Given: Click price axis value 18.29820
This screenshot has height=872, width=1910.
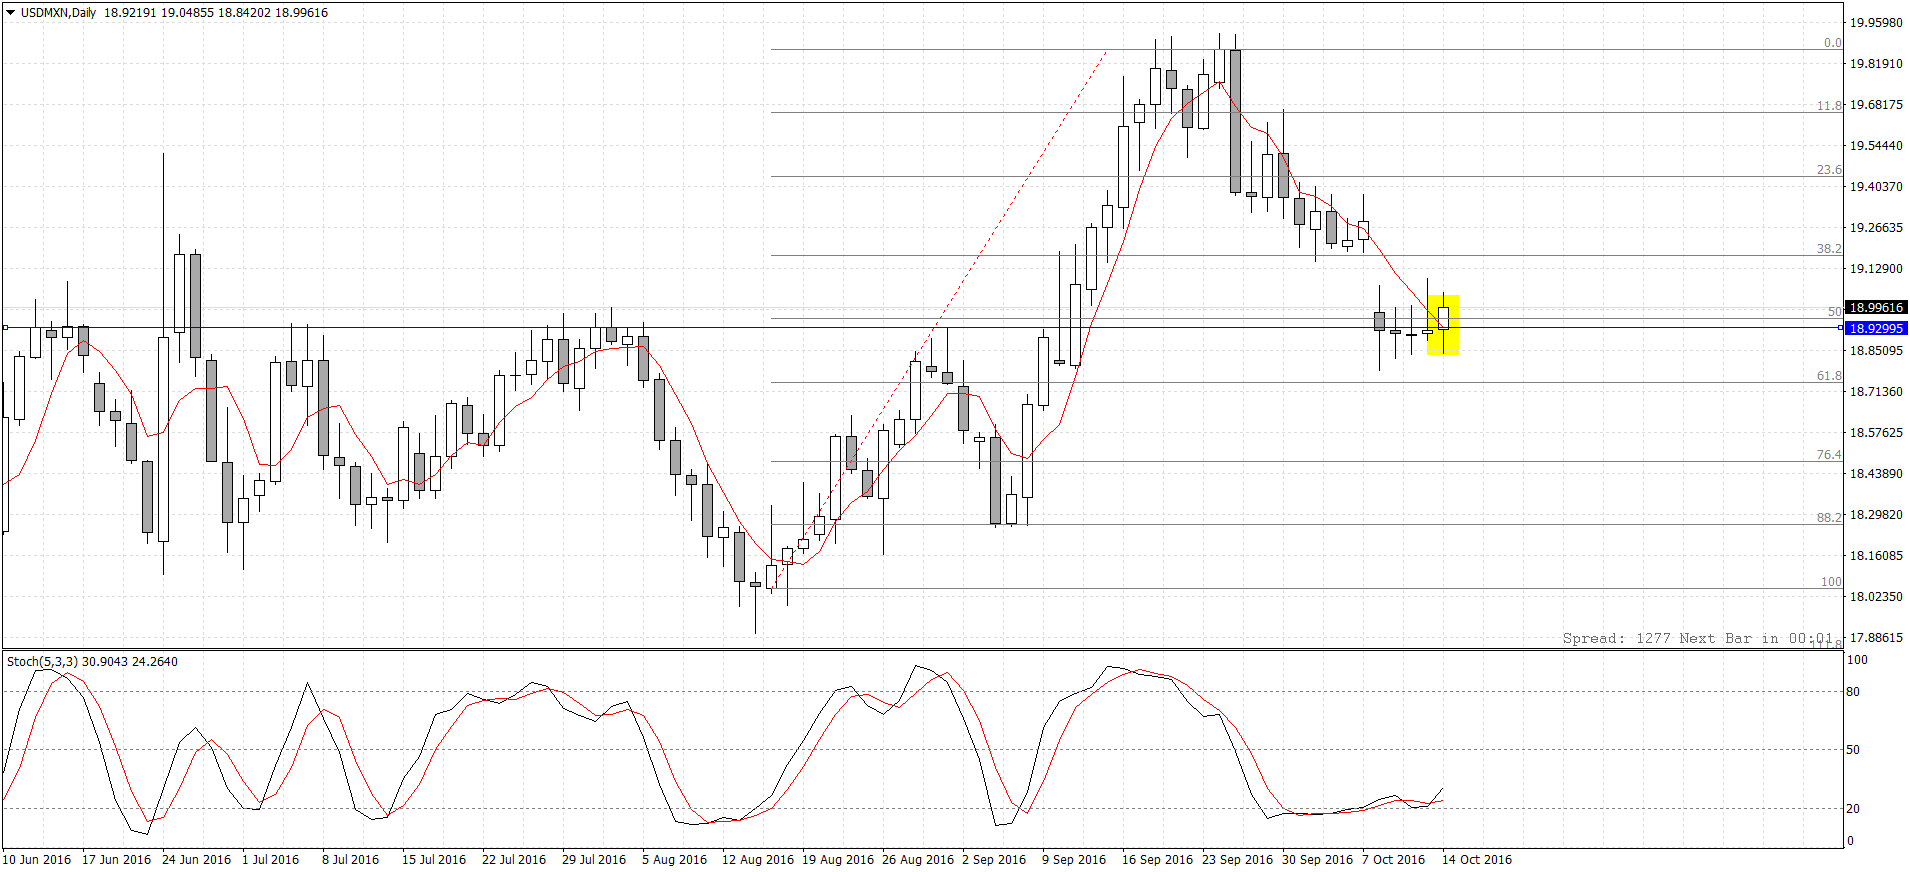Looking at the screenshot, I should point(1876,514).
